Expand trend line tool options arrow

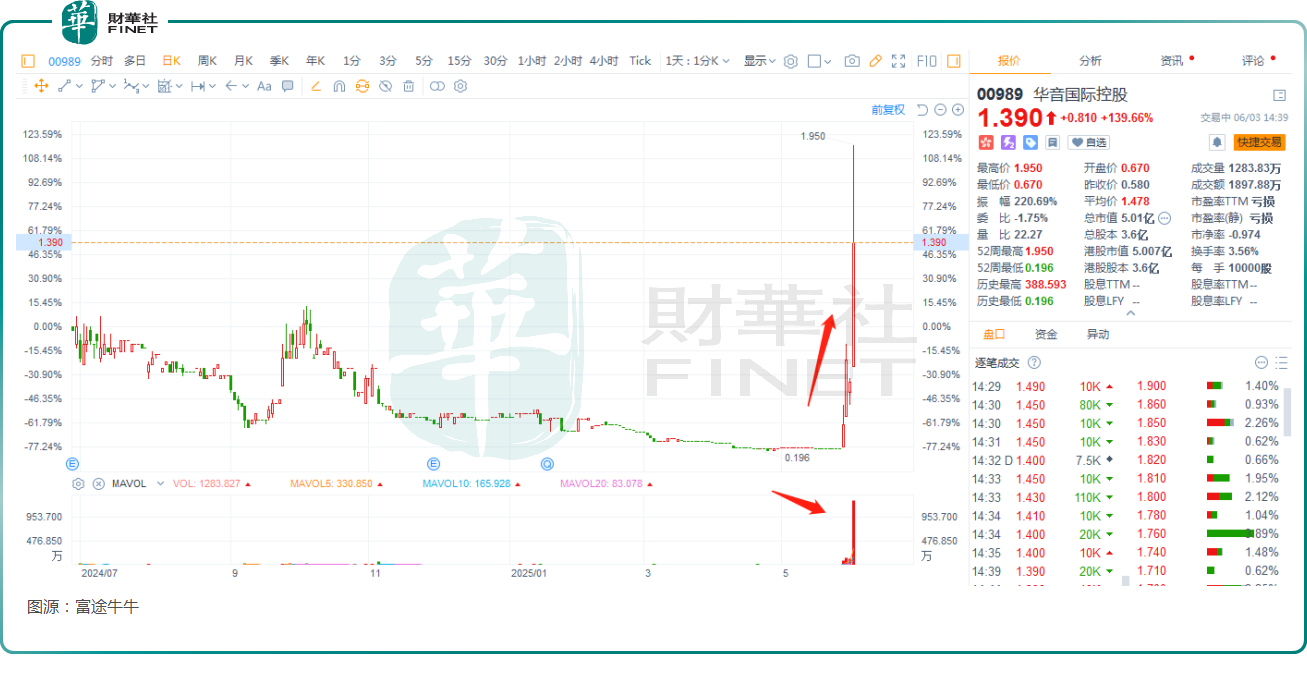coord(78,86)
